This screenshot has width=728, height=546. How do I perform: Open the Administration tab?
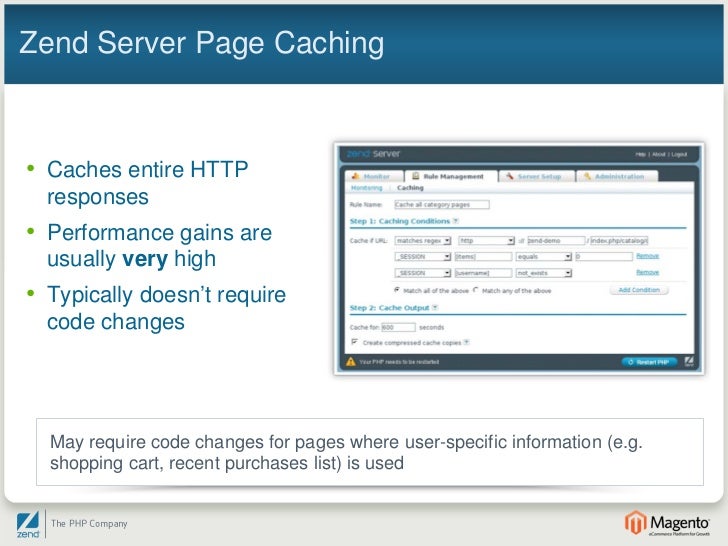click(617, 176)
